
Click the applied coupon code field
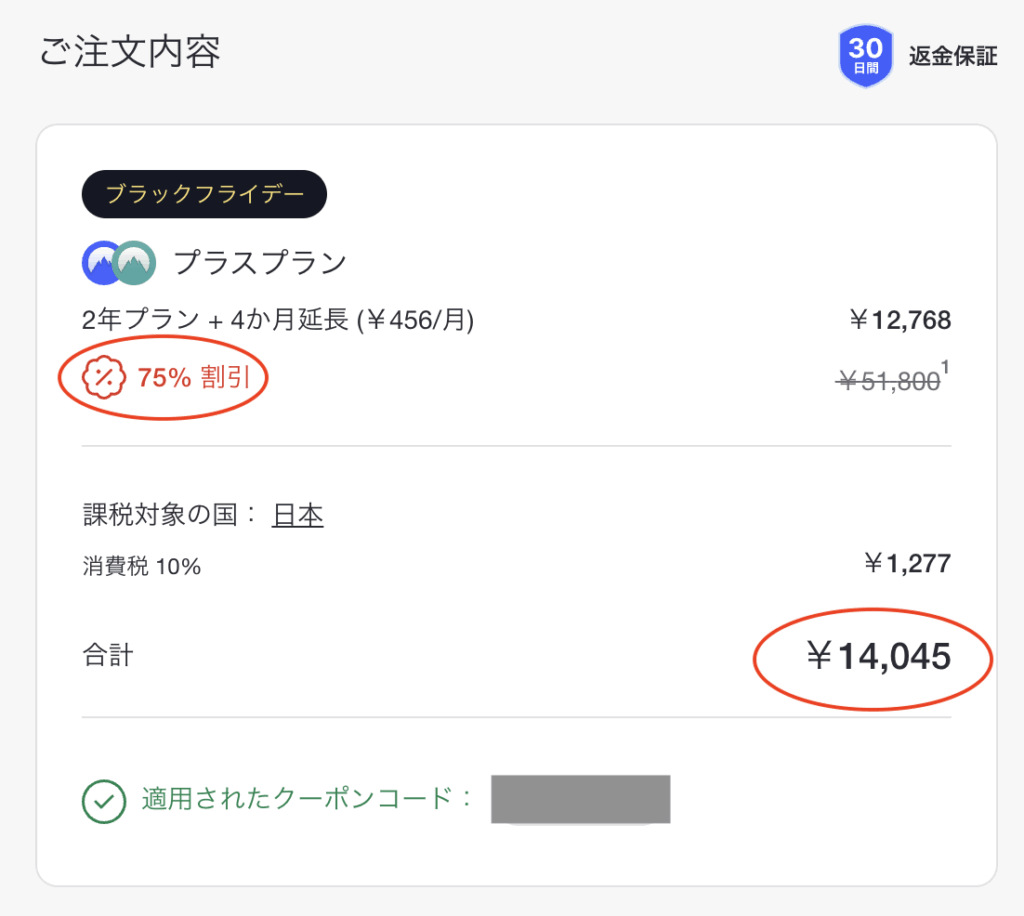[x=580, y=799]
